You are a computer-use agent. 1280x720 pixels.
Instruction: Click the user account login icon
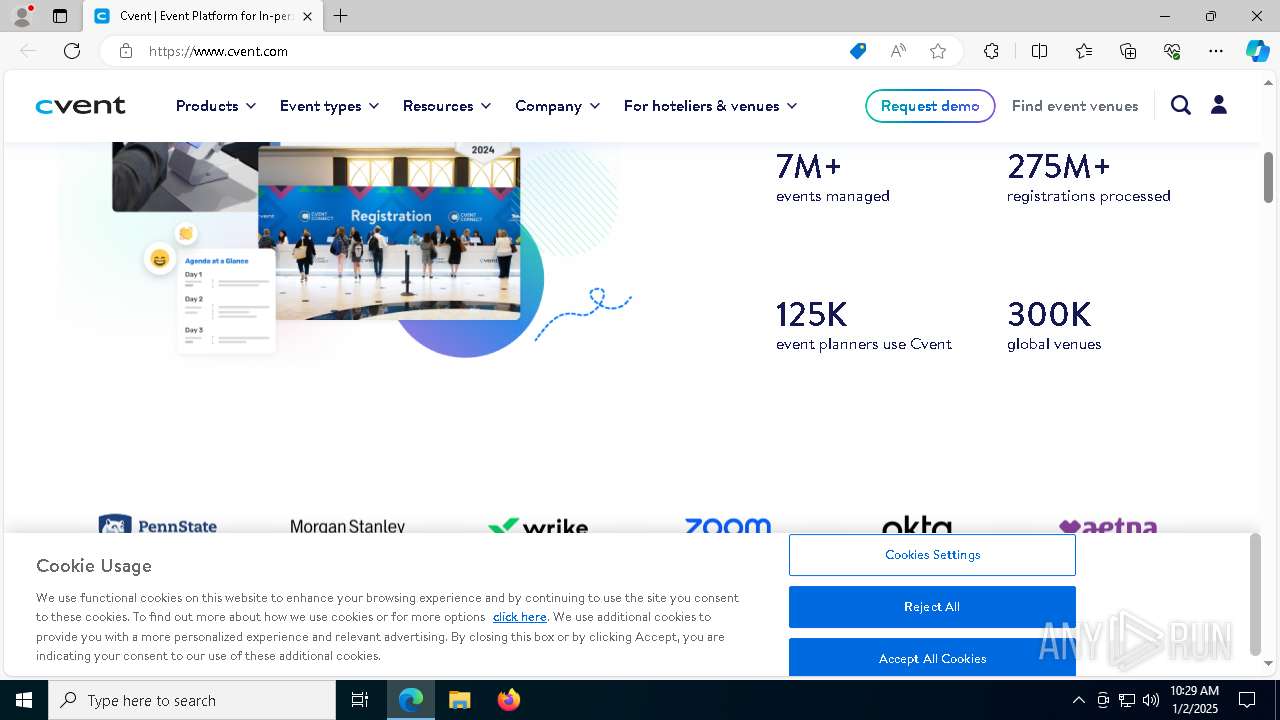pyautogui.click(x=1219, y=105)
